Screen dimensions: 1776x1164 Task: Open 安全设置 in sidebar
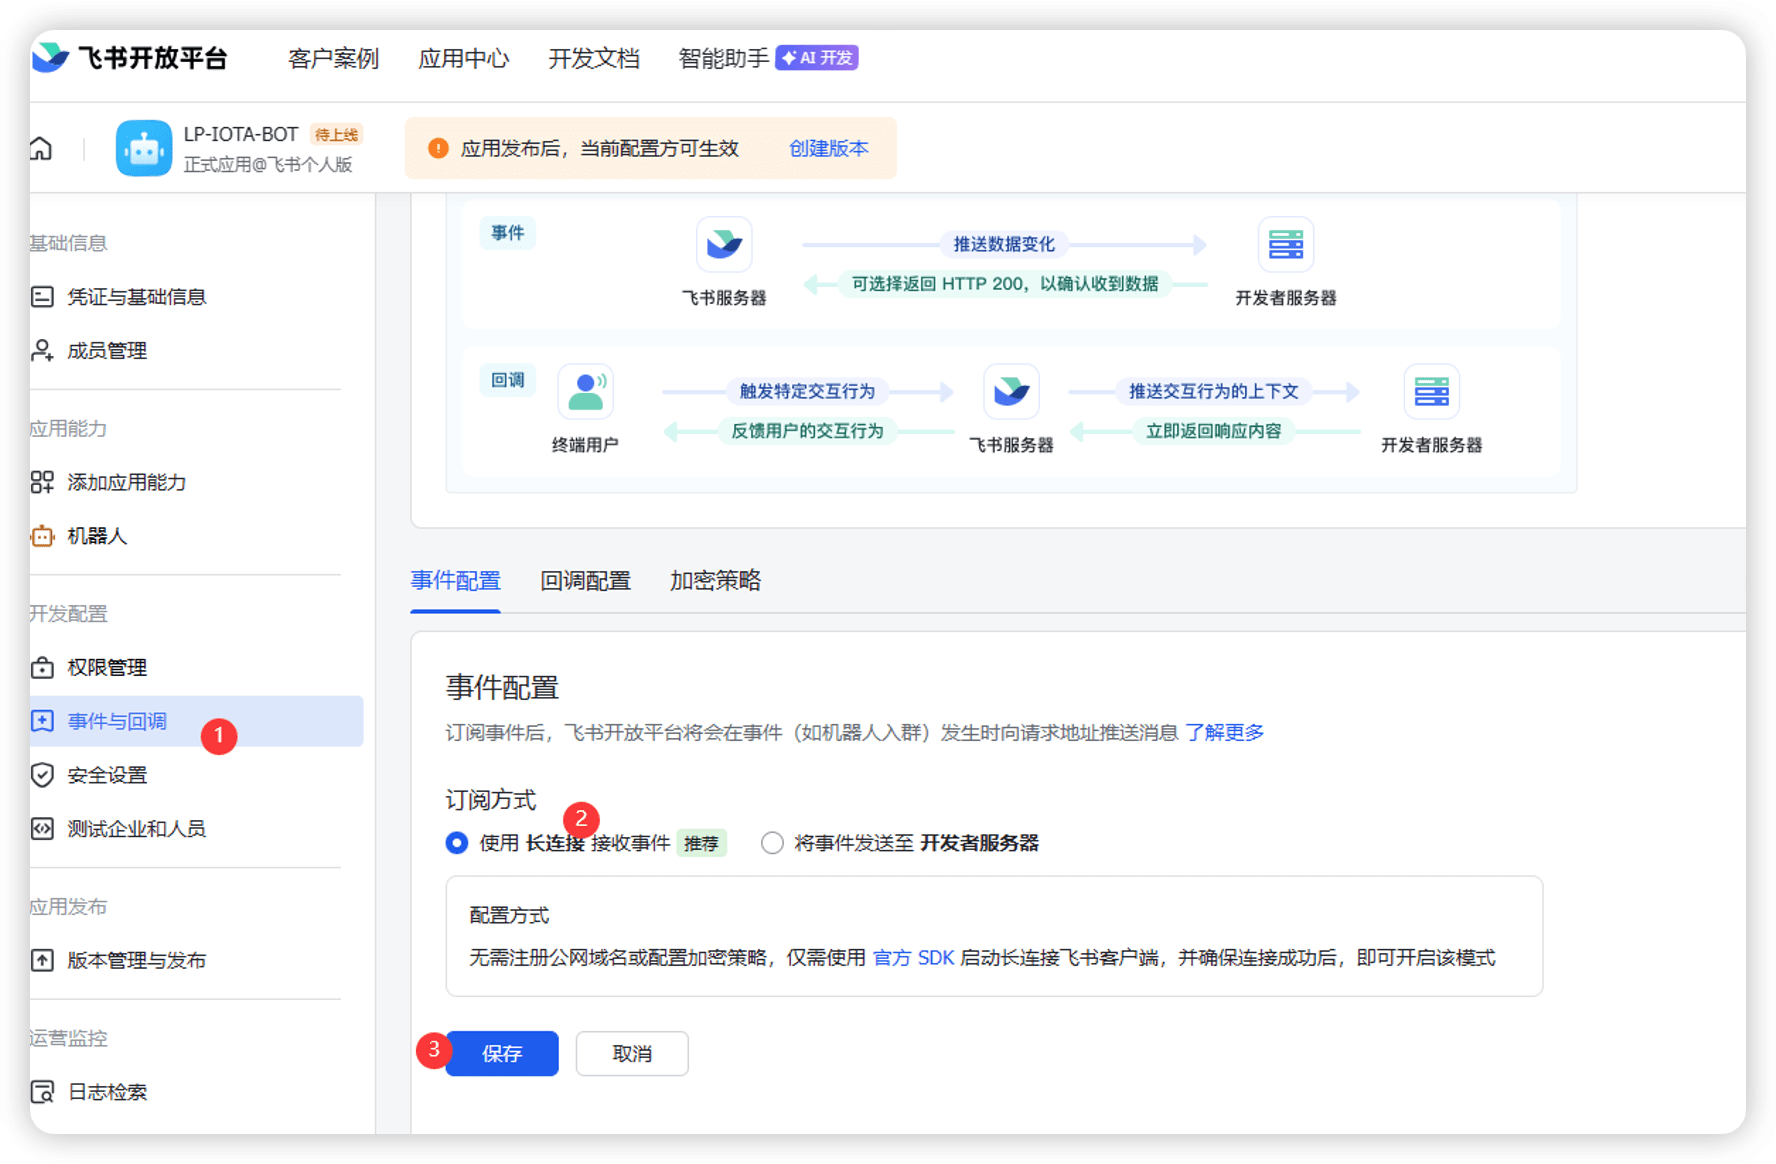[x=107, y=775]
